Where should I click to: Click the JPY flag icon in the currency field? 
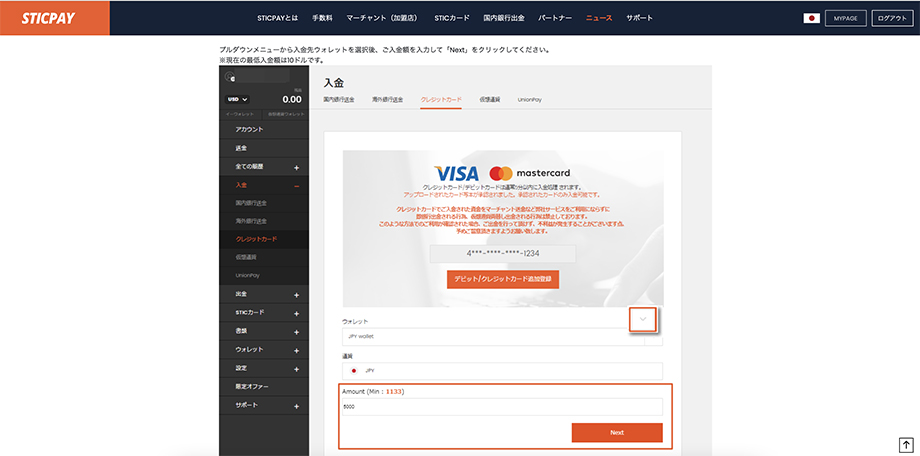(353, 371)
